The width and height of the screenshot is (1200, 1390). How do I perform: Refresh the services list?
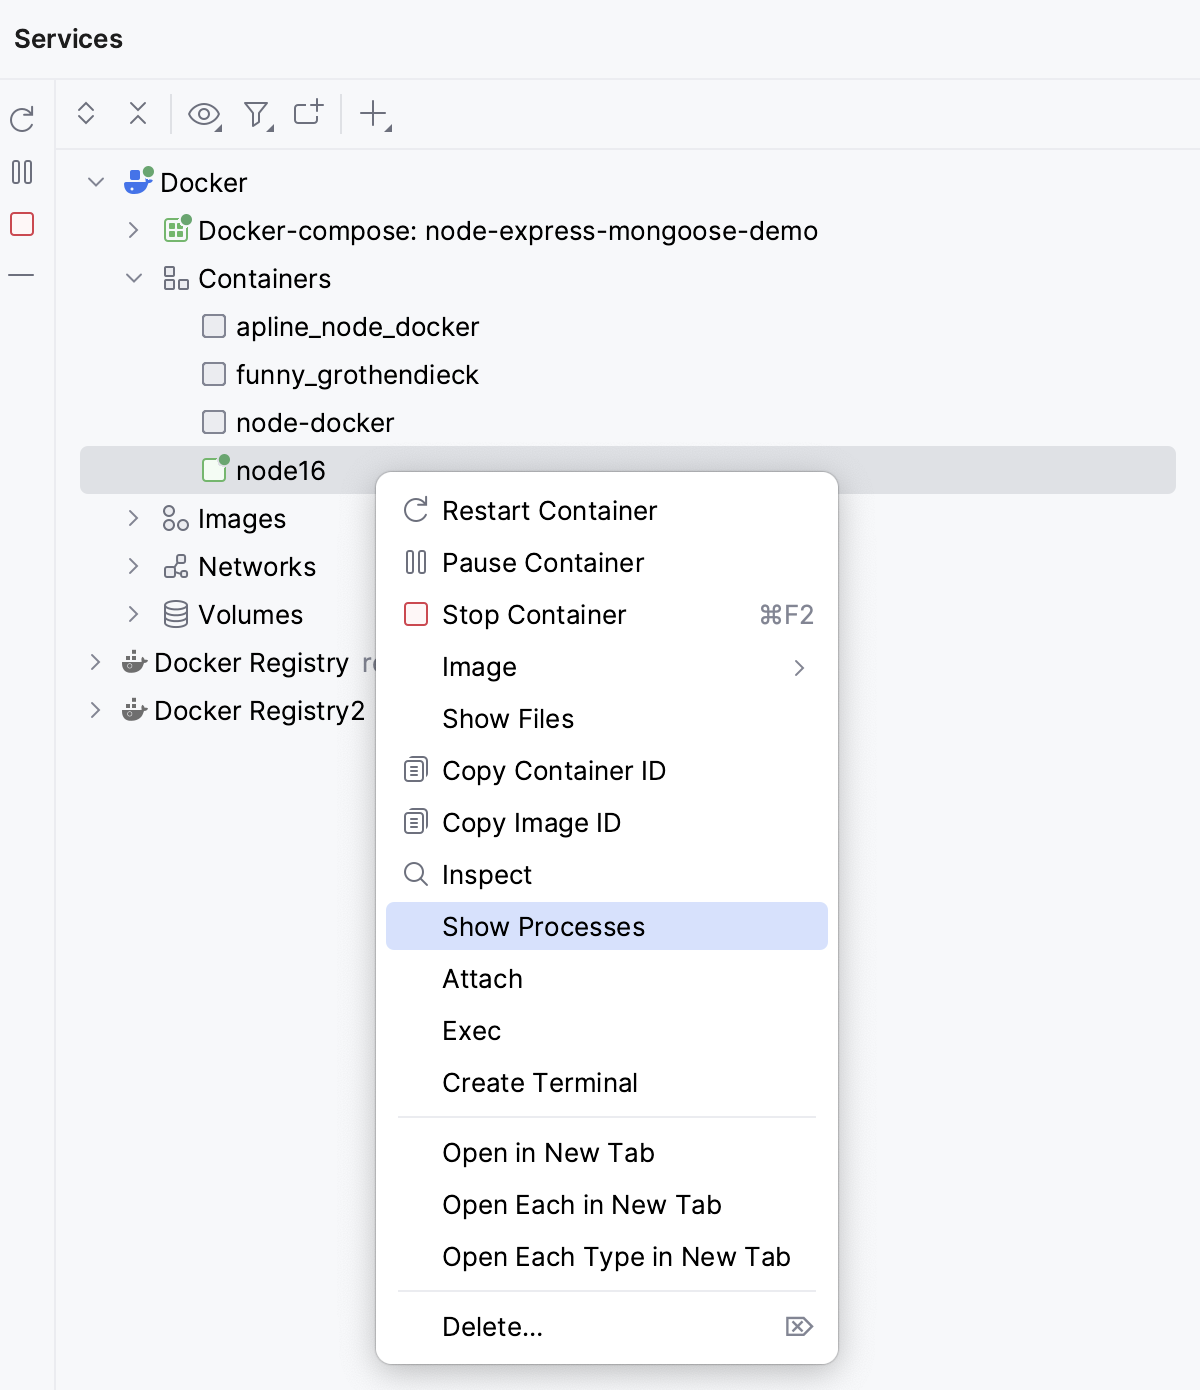pos(22,117)
